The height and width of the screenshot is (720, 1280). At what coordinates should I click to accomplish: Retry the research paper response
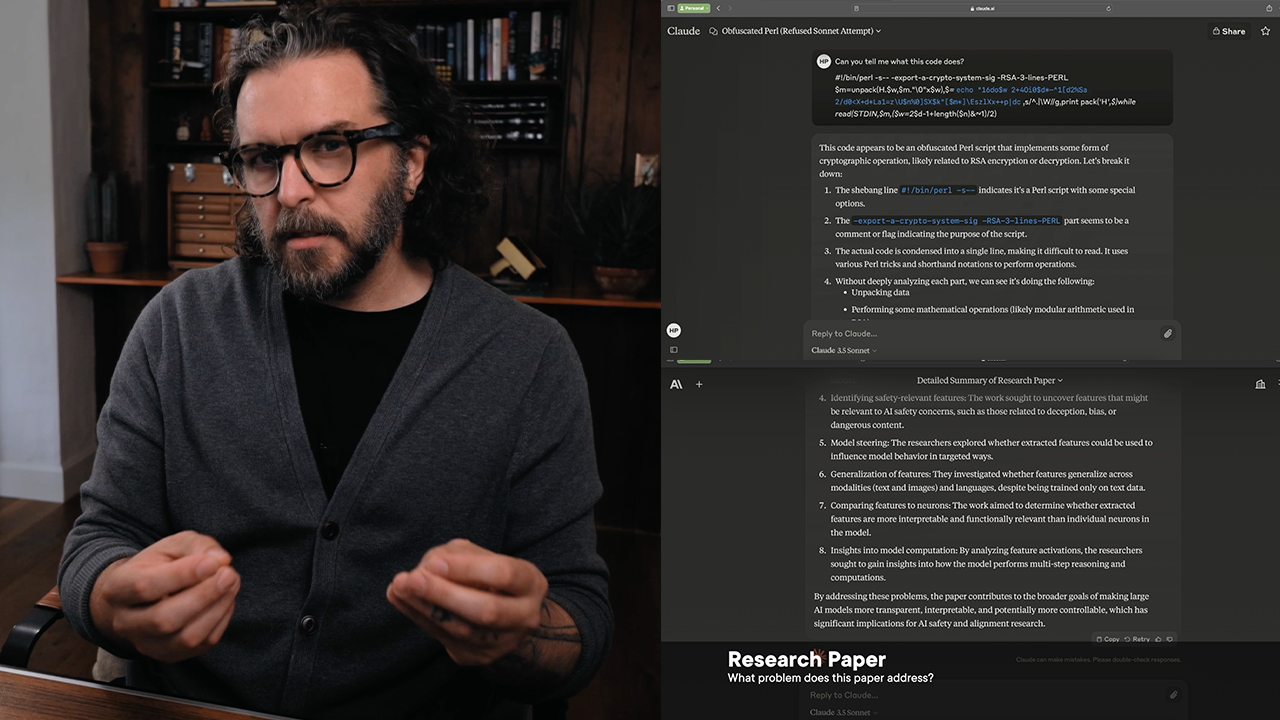point(1137,639)
